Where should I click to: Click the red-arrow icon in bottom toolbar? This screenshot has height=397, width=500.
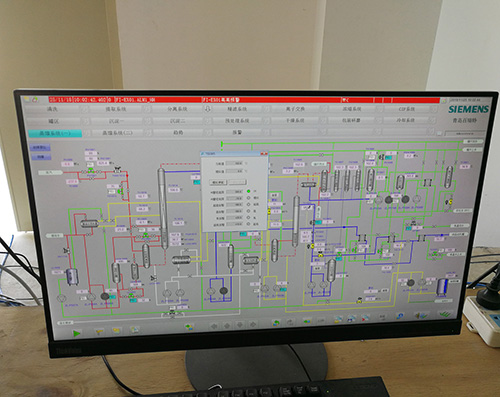coord(365,318)
